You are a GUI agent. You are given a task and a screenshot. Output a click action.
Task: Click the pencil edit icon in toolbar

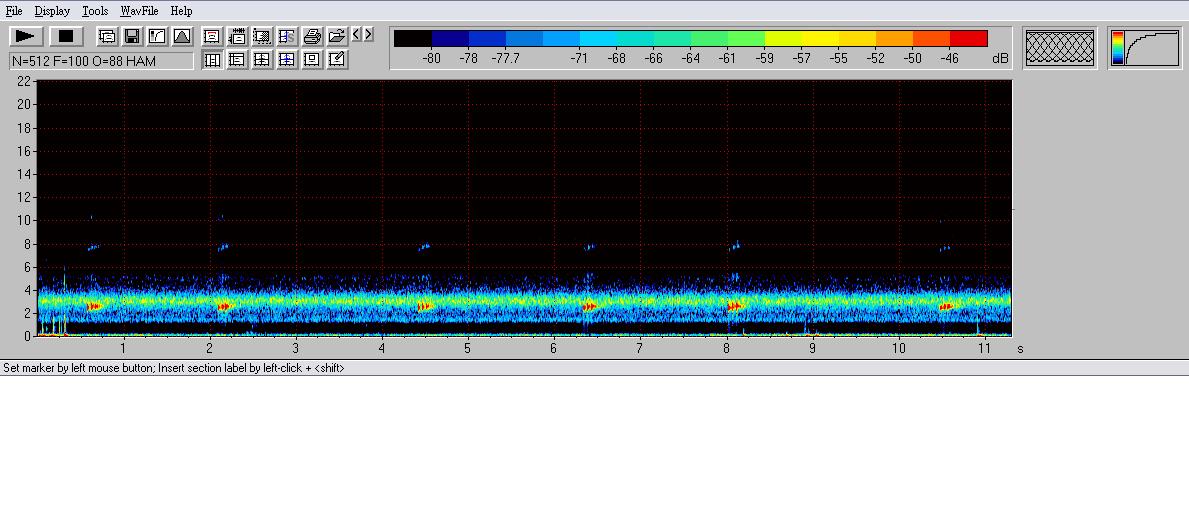pyautogui.click(x=337, y=60)
